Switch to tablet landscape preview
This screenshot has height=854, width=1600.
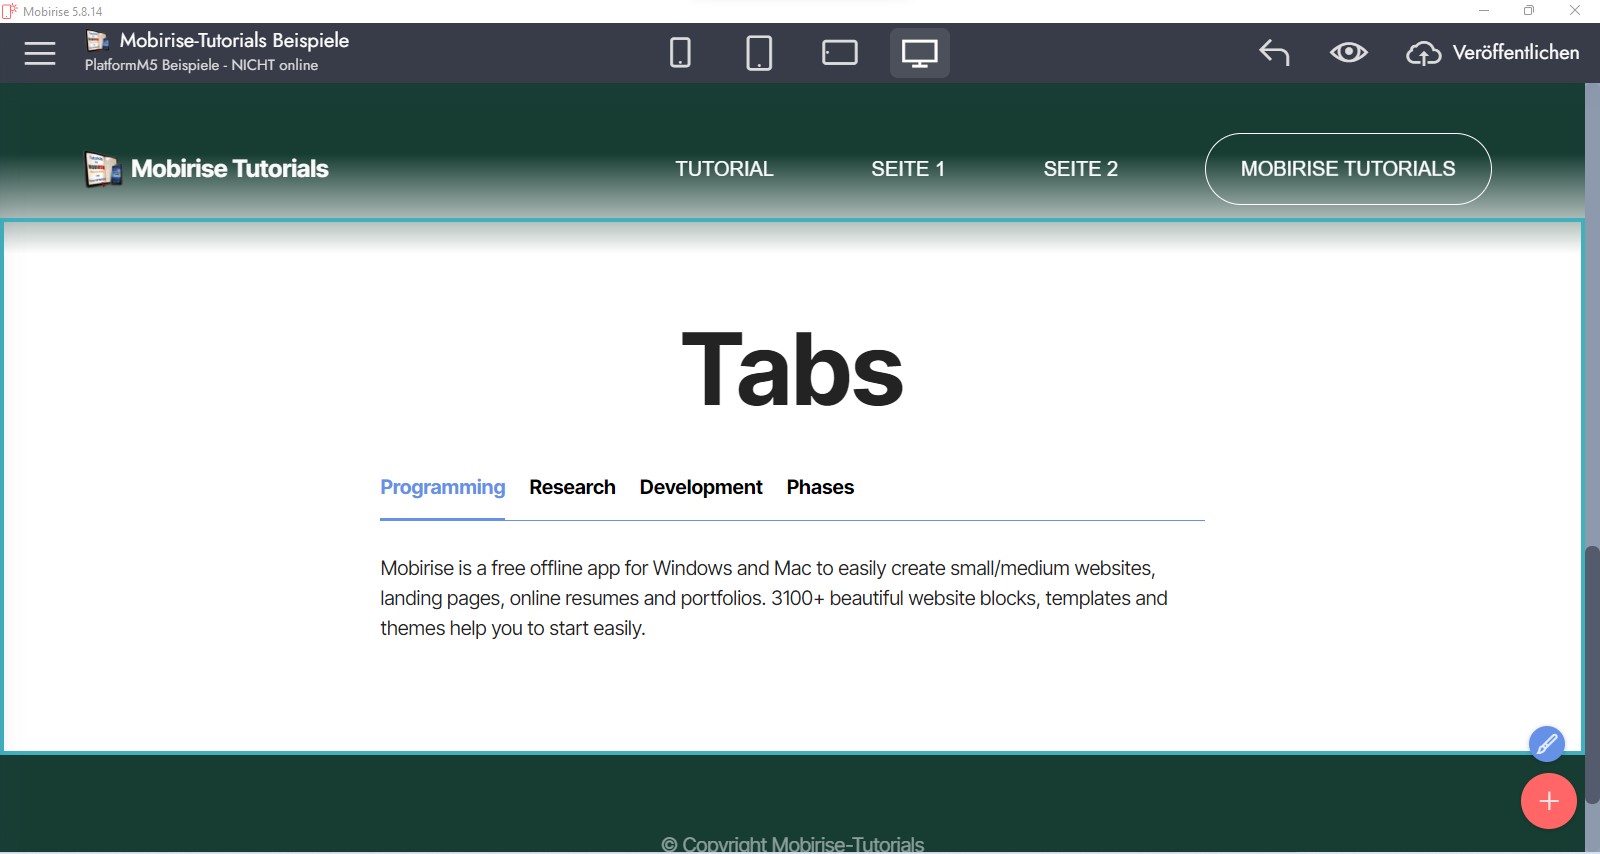click(839, 53)
